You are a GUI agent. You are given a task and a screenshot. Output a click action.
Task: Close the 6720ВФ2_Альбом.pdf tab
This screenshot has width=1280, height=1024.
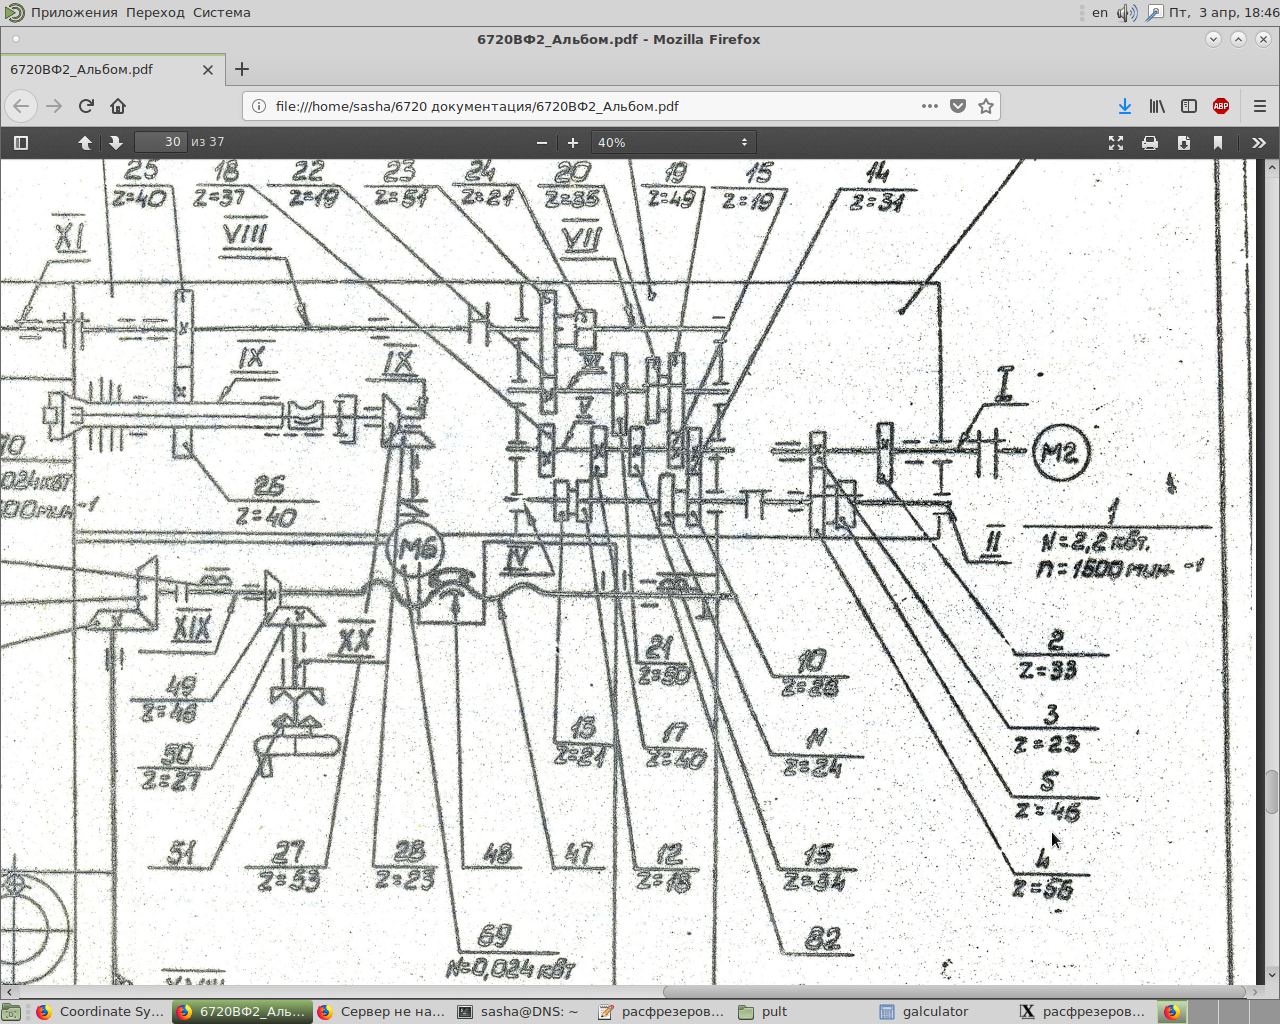point(208,70)
